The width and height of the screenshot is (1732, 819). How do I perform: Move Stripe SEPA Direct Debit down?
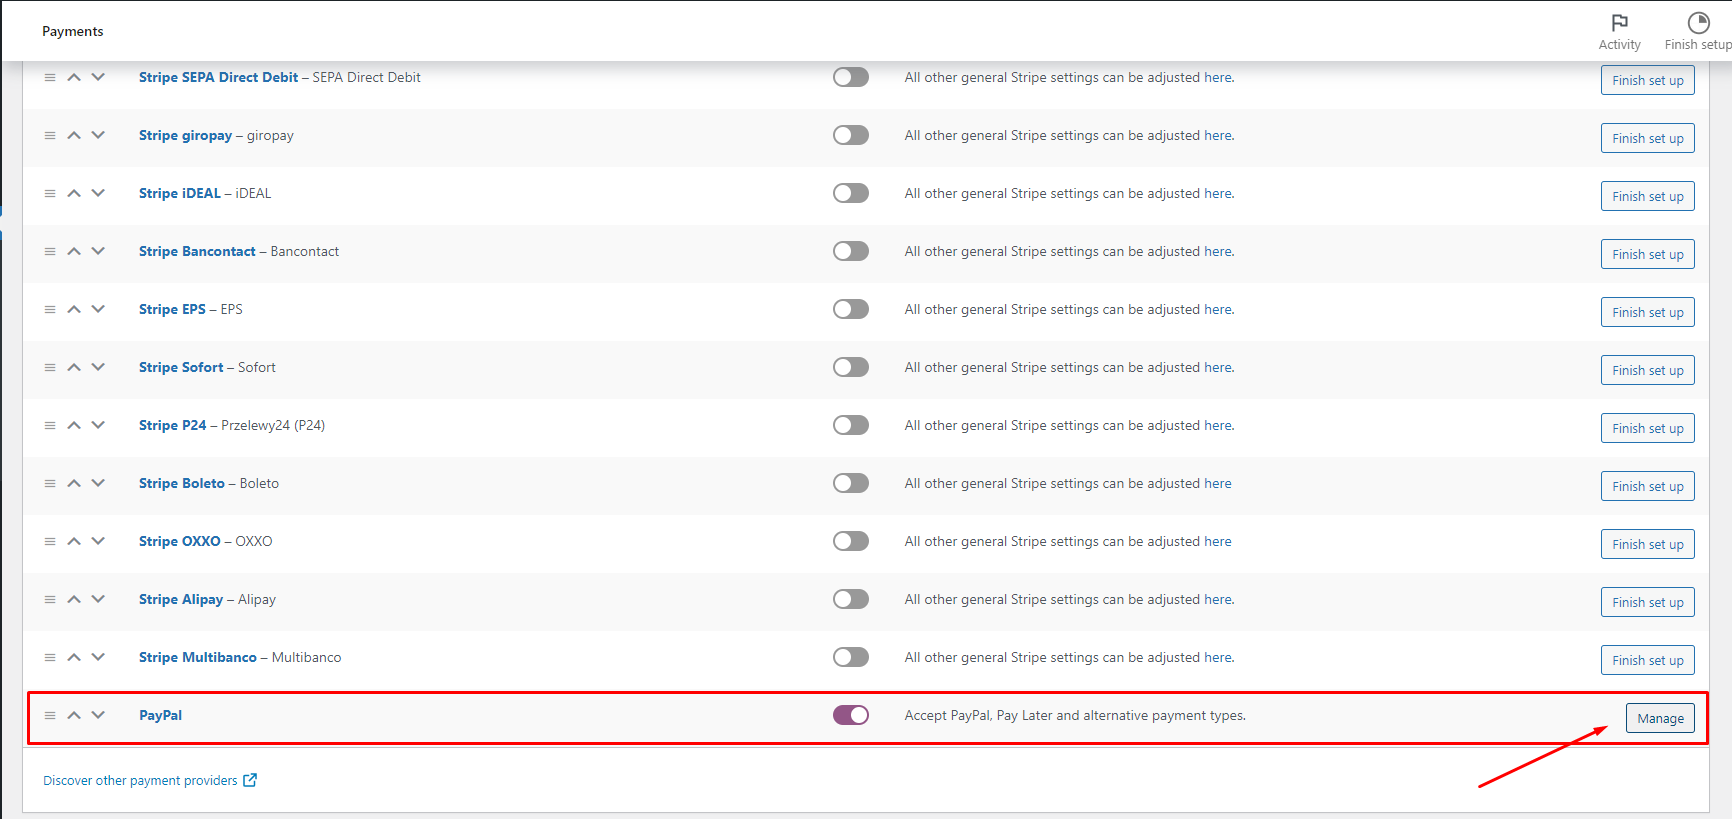click(98, 77)
